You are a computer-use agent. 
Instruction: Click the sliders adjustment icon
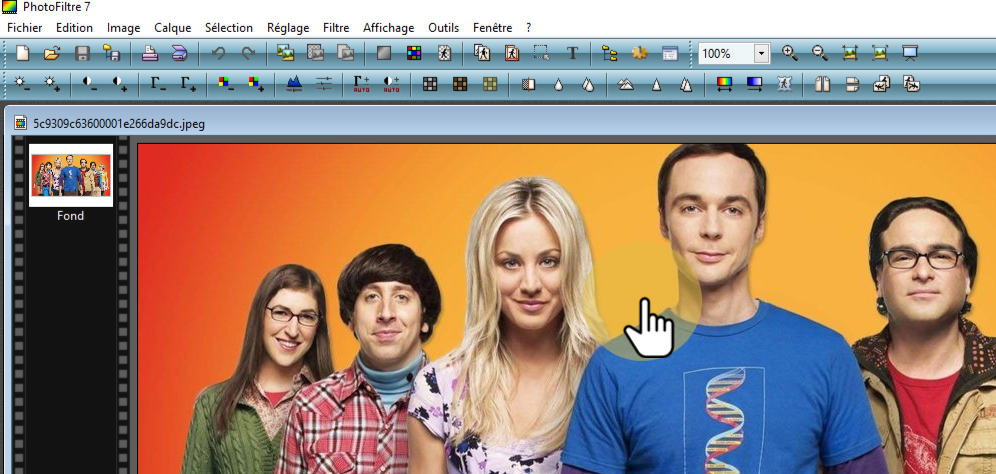click(x=324, y=84)
